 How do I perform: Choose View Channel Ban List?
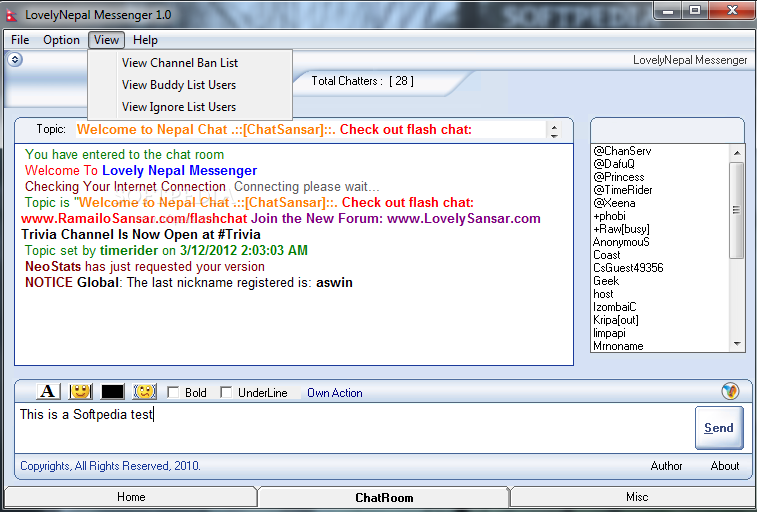coord(190,63)
